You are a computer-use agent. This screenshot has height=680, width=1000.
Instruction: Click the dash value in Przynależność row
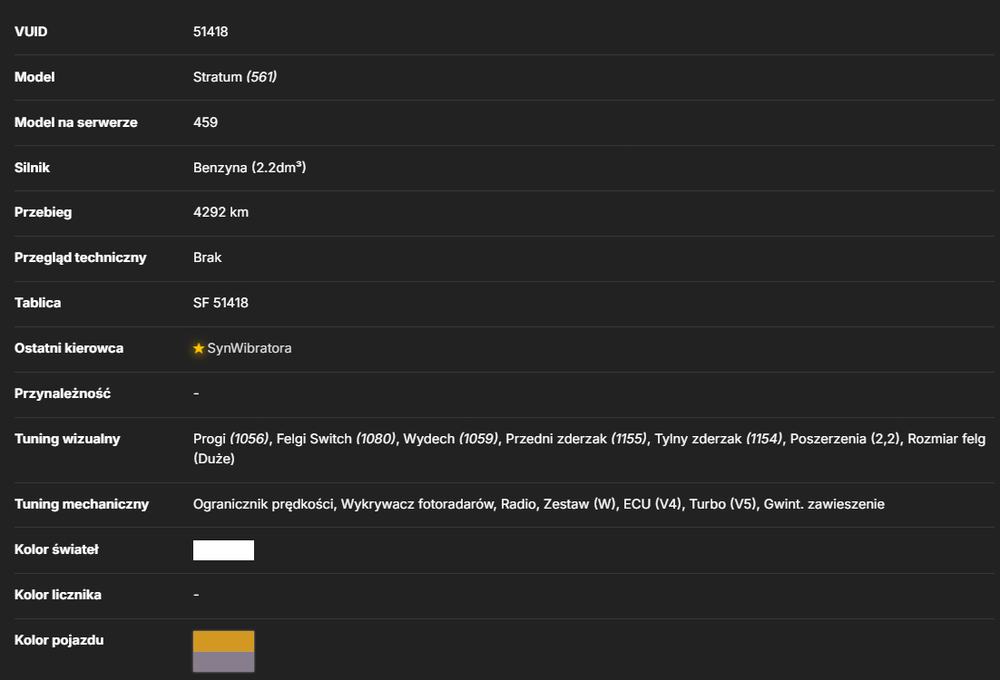tap(196, 394)
